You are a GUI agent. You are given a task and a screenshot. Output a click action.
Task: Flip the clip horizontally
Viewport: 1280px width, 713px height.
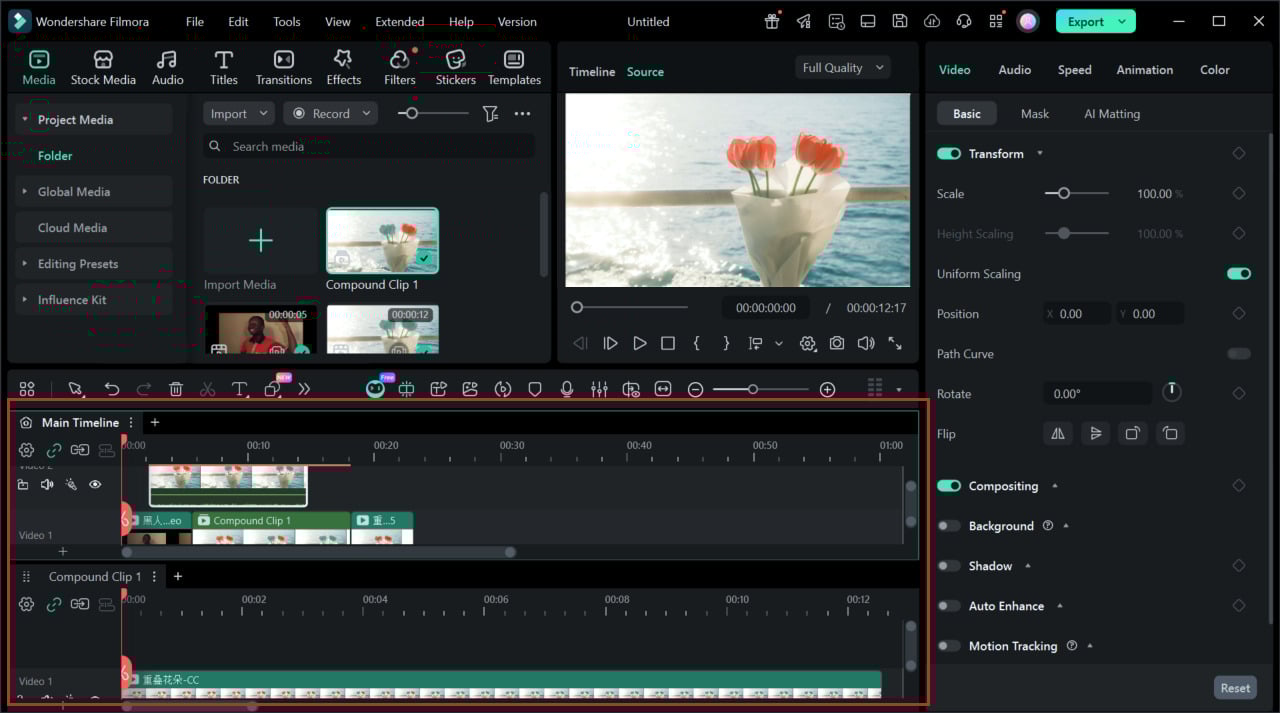(1057, 434)
